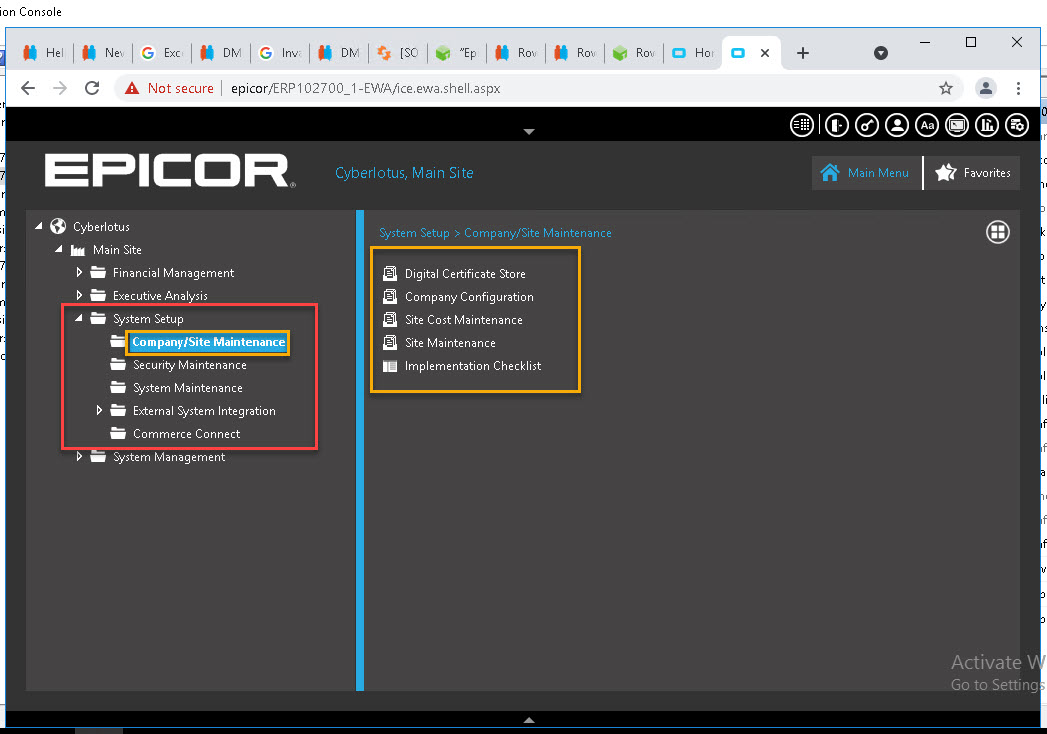Click the Security Maintenance folder icon
Viewport: 1047px width, 734px height.
click(x=118, y=365)
